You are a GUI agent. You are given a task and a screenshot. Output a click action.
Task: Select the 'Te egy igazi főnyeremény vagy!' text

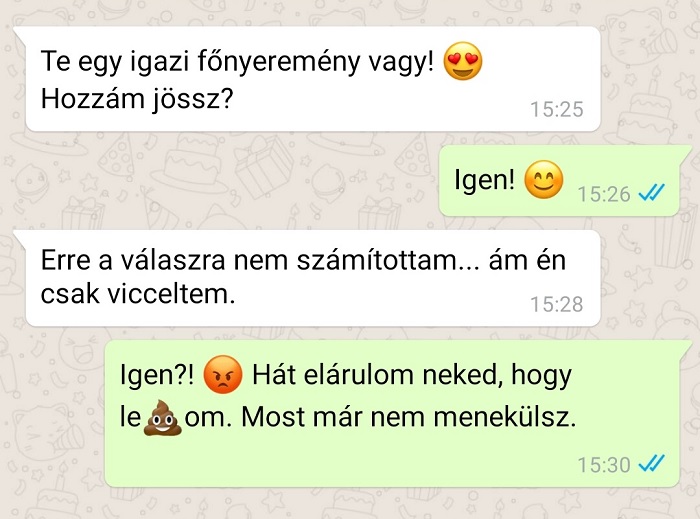[x=237, y=62]
